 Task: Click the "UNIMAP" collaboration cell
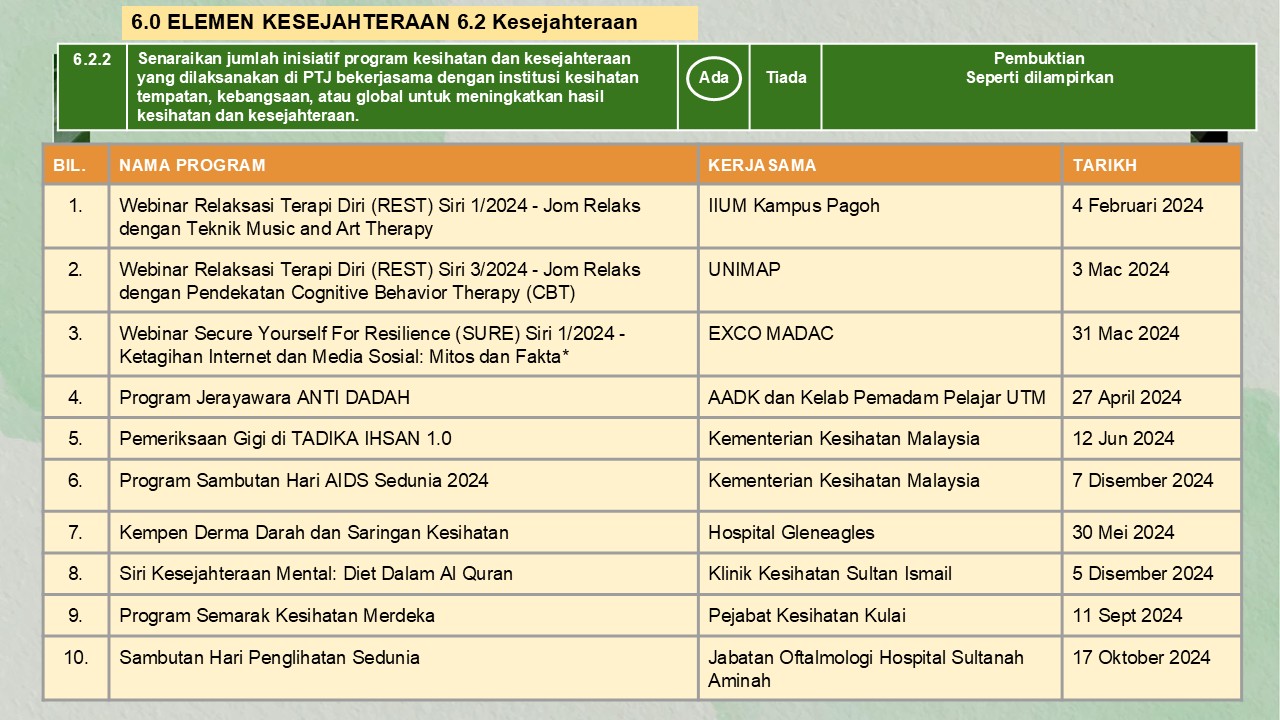click(744, 270)
